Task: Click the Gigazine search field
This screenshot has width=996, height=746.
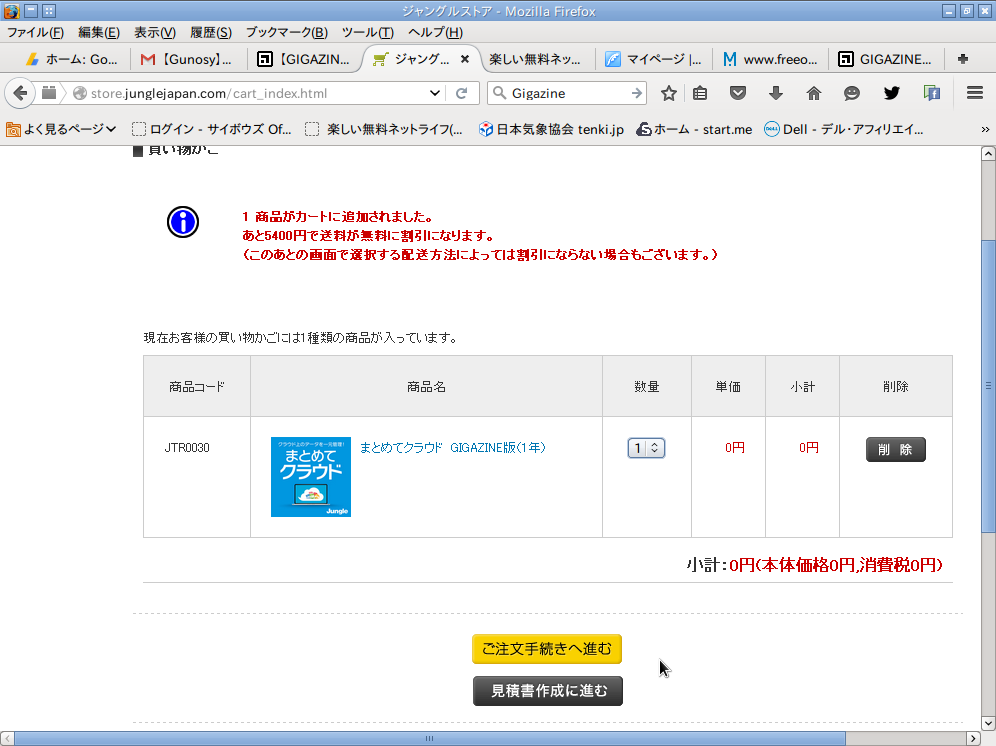Action: click(569, 93)
